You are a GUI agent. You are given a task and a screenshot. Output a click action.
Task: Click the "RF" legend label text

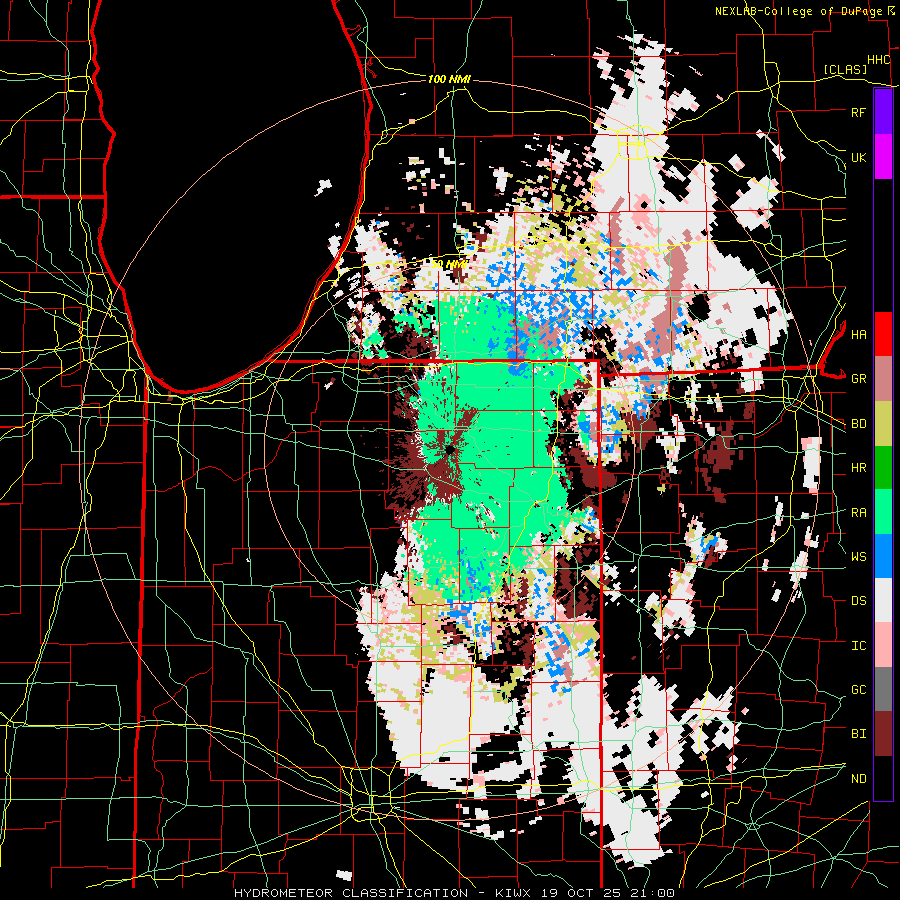point(858,112)
